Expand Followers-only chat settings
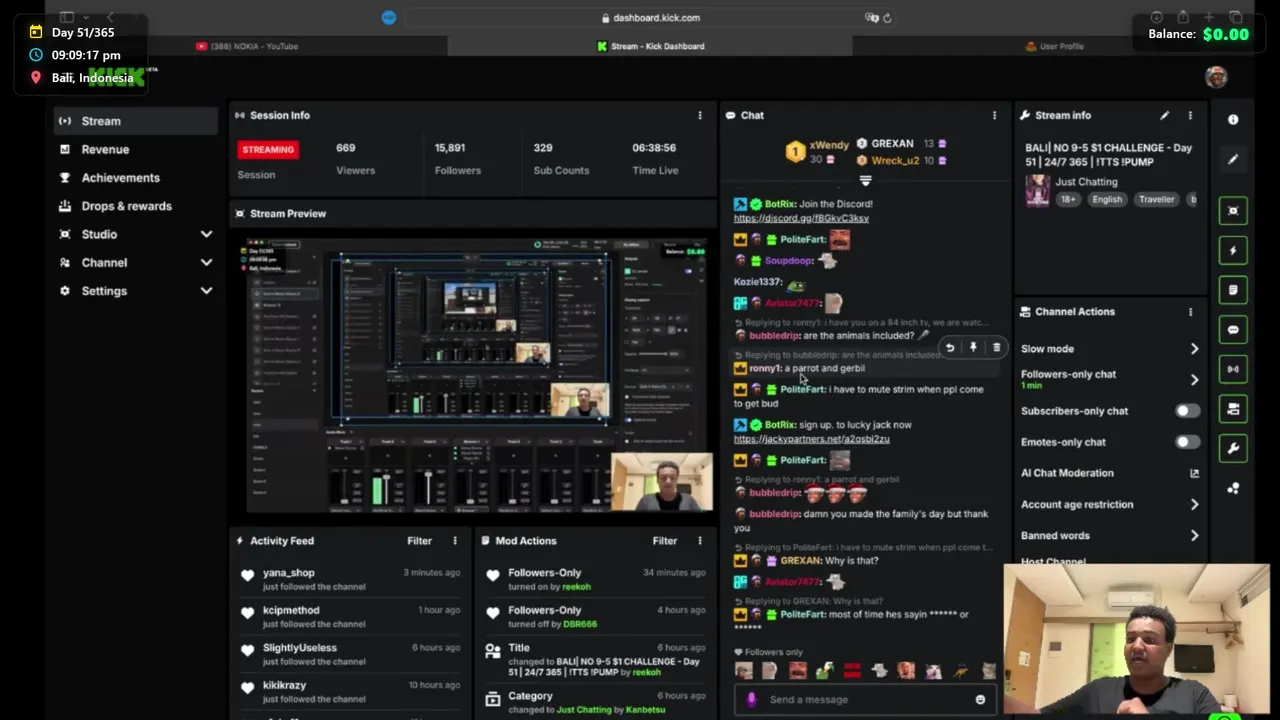 (1194, 380)
